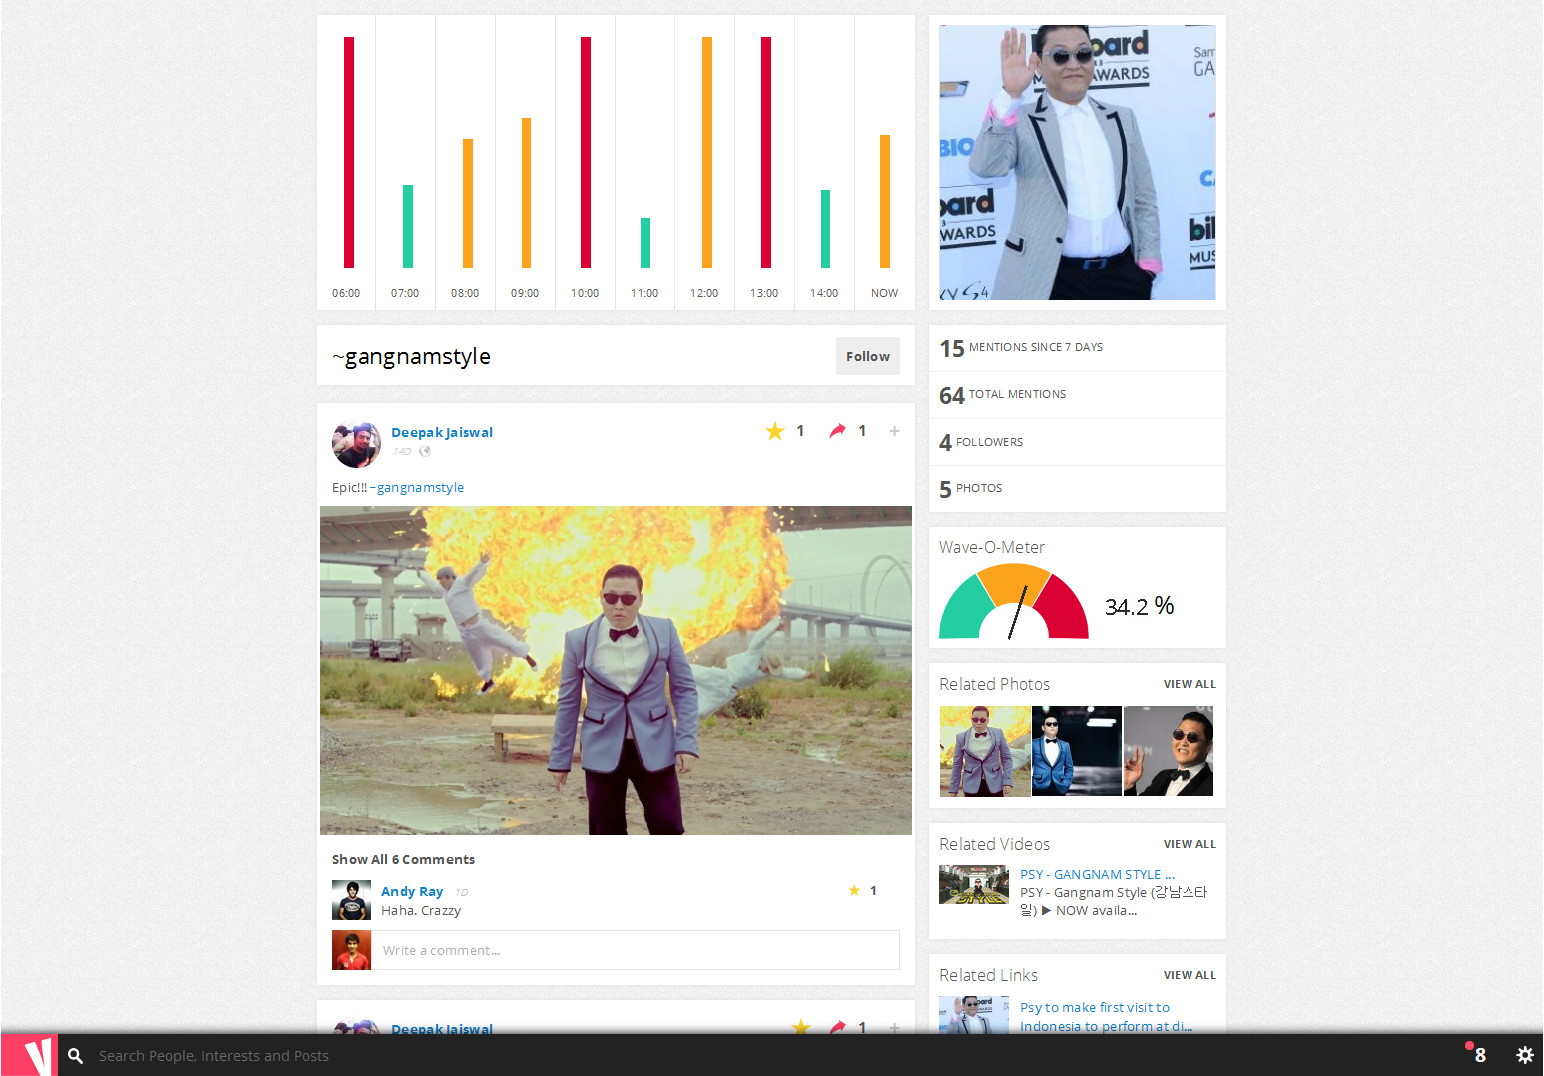Select the 09:00 orange bar
This screenshot has width=1544, height=1076.
click(527, 193)
